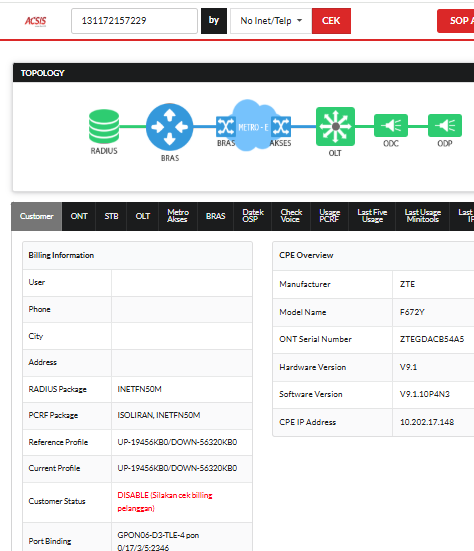Viewport: 474px width, 551px height.
Task: Click the Metro-E BRAS-side switch icon
Action: pyautogui.click(x=226, y=127)
